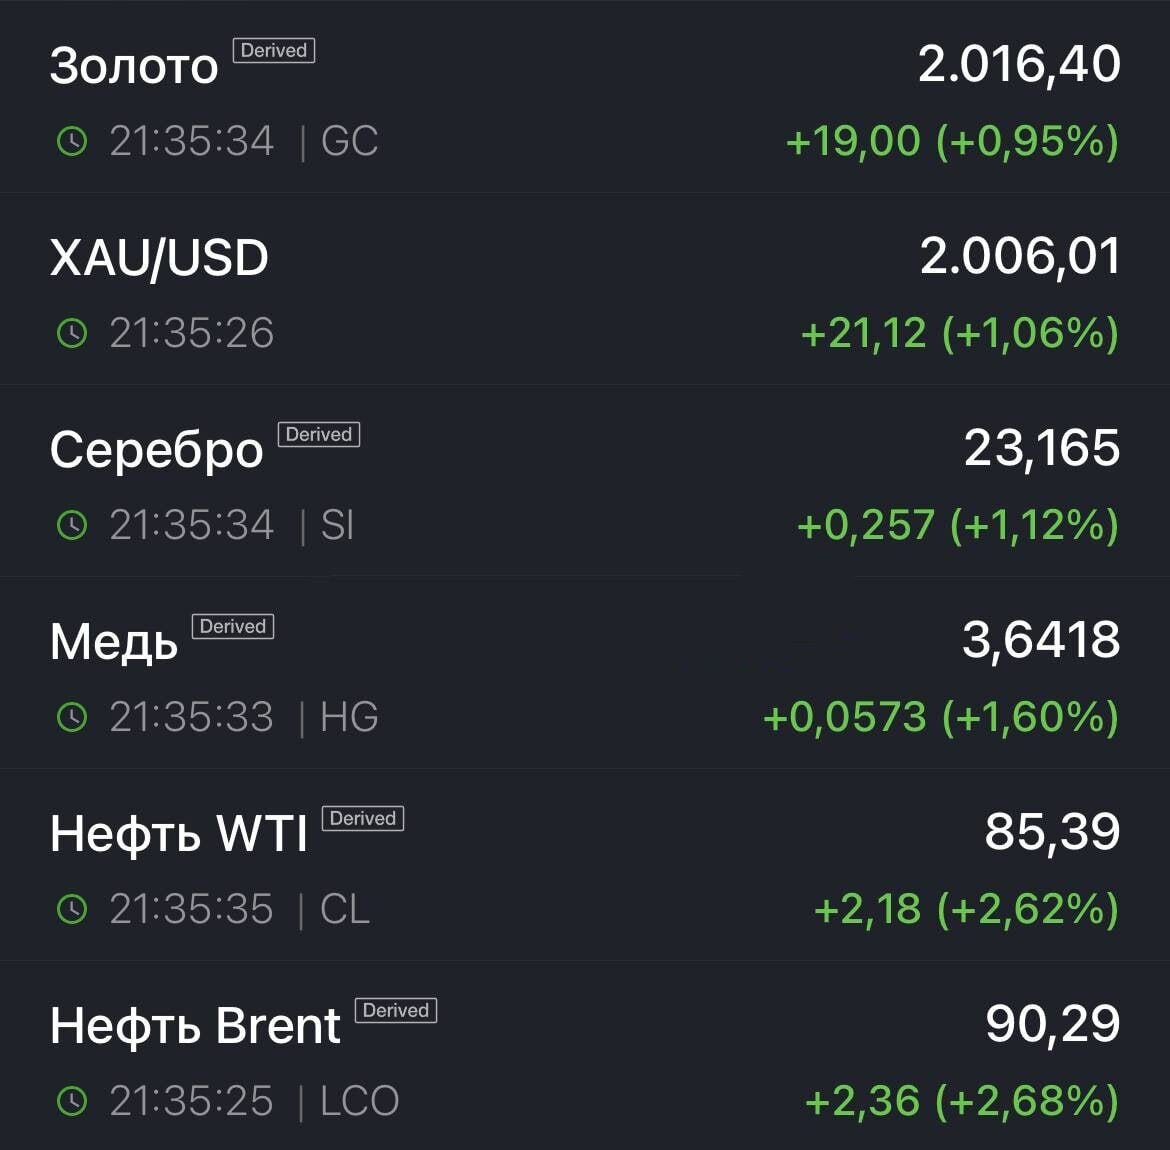The image size is (1170, 1150).
Task: Open the GC ticker symbol link
Action: pyautogui.click(x=348, y=140)
